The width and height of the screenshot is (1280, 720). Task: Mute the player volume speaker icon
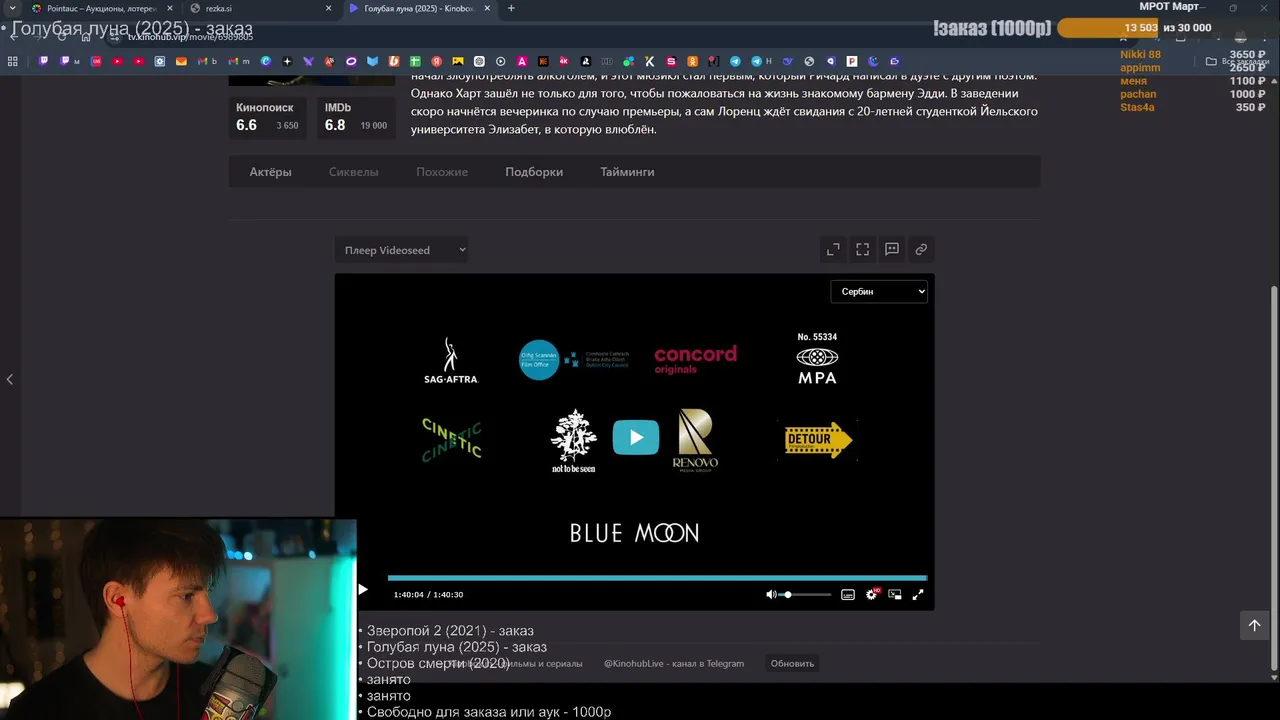pos(771,594)
